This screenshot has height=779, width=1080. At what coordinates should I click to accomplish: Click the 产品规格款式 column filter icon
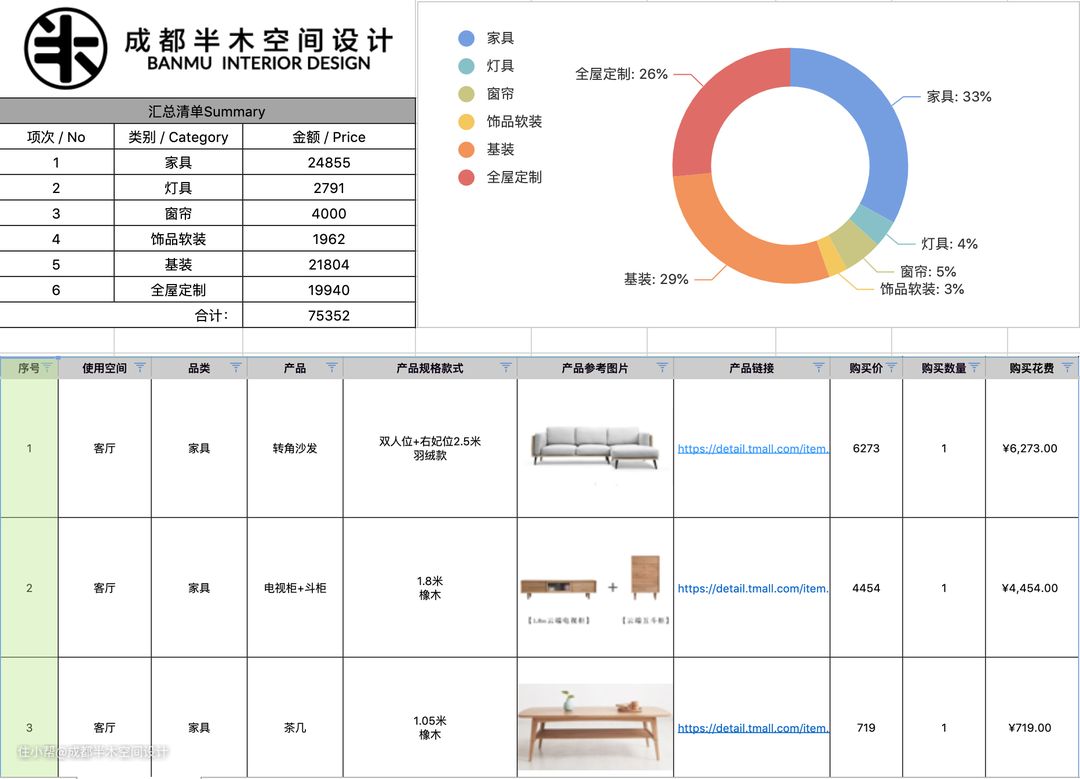tap(506, 368)
